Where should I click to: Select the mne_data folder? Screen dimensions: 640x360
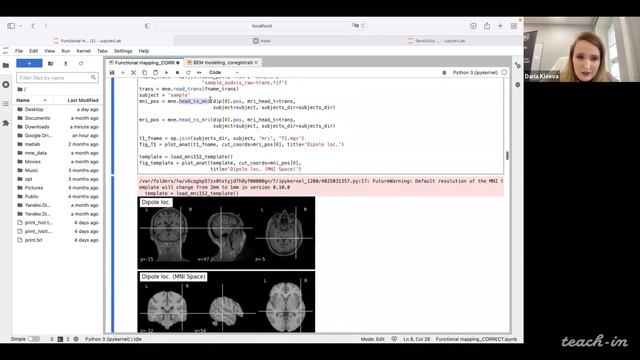click(58, 153)
